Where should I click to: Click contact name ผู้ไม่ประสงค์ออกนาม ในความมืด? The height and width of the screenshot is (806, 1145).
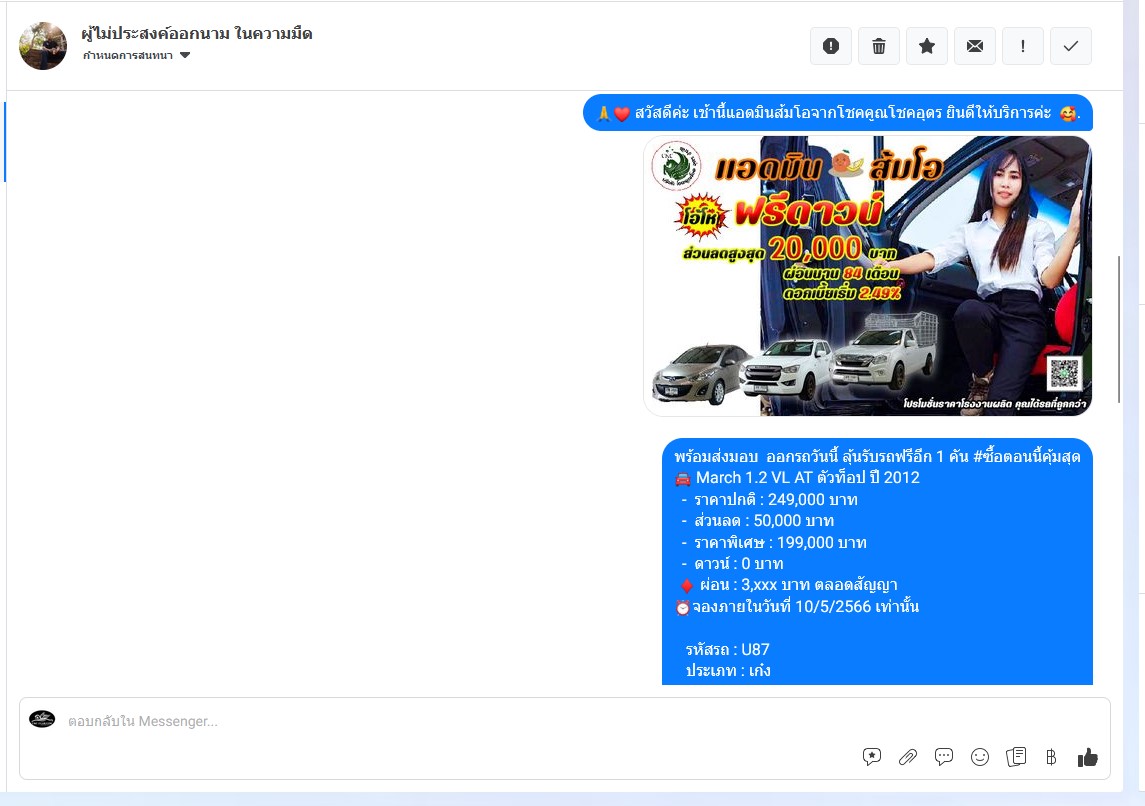(196, 34)
